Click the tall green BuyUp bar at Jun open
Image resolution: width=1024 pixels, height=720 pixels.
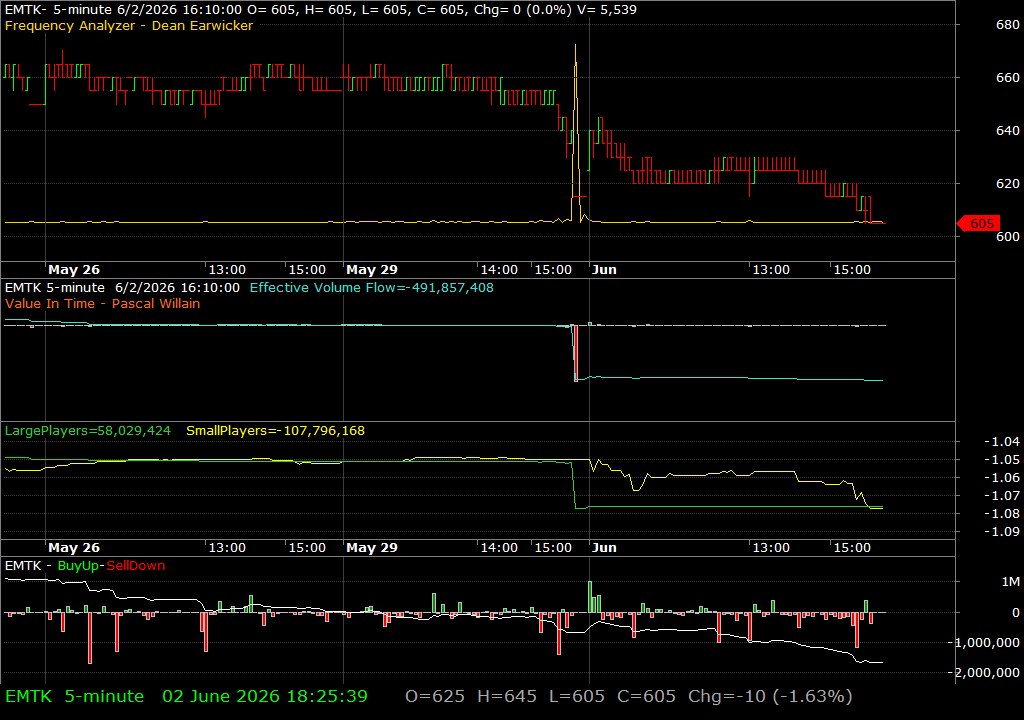tap(590, 597)
